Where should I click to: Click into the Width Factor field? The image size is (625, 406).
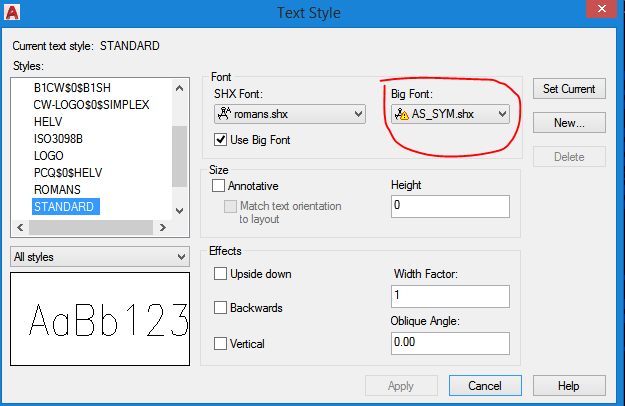click(x=450, y=297)
